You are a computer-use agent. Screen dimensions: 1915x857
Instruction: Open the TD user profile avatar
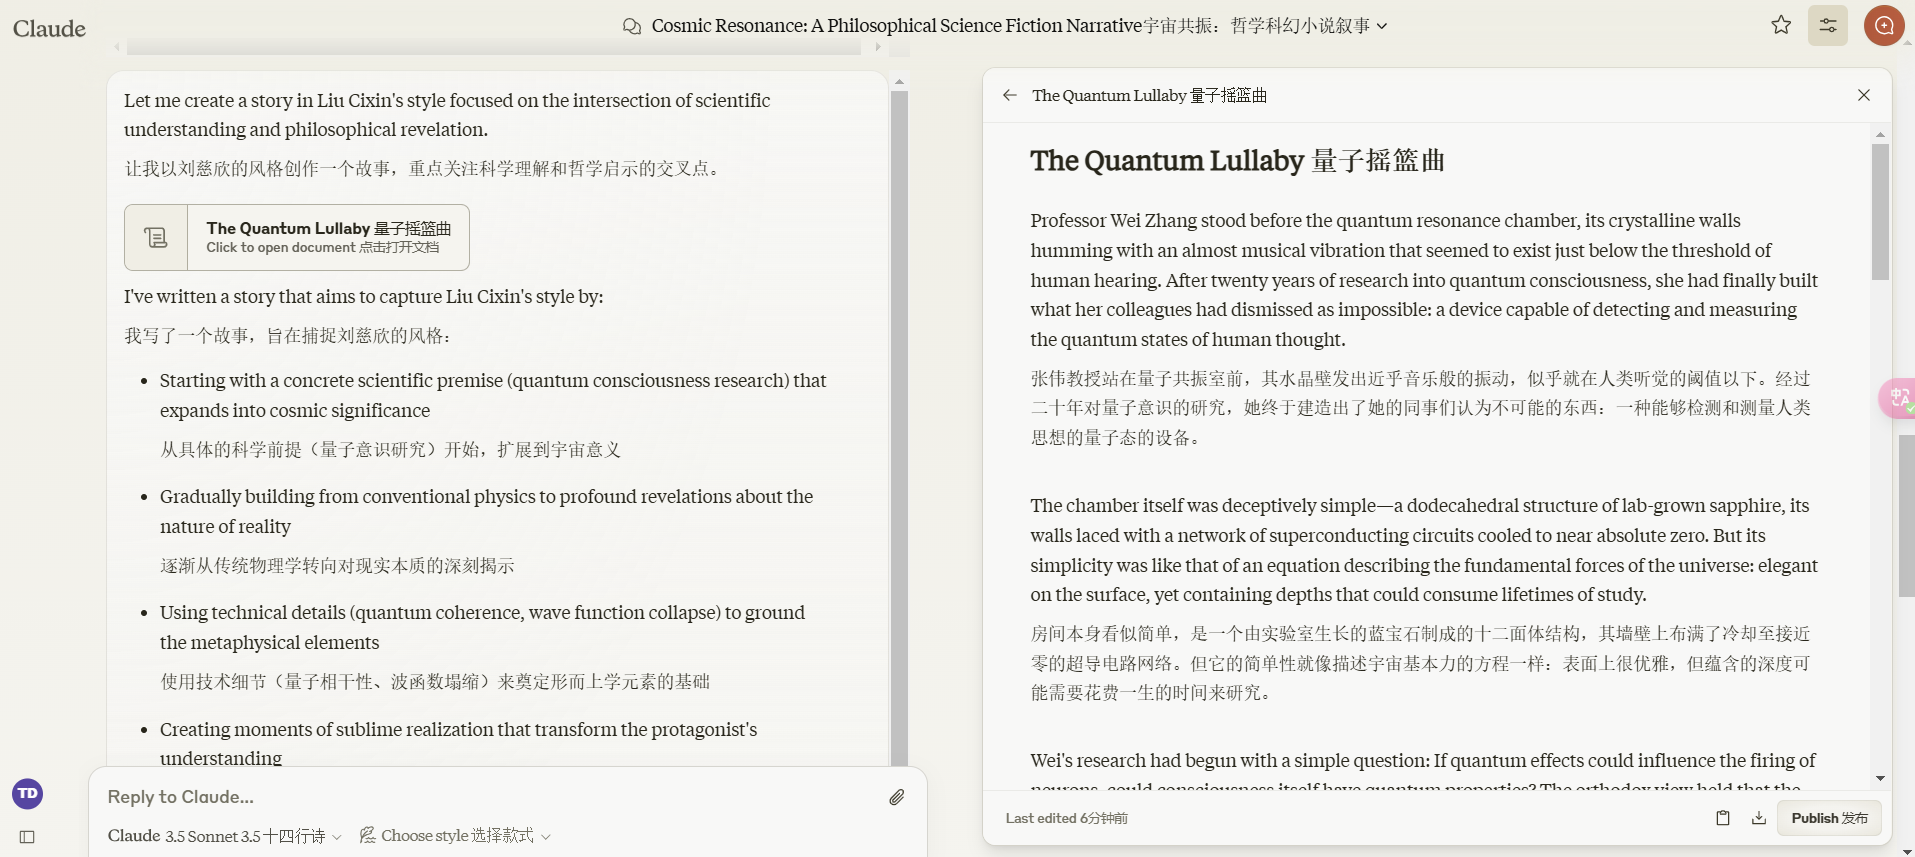(x=27, y=793)
